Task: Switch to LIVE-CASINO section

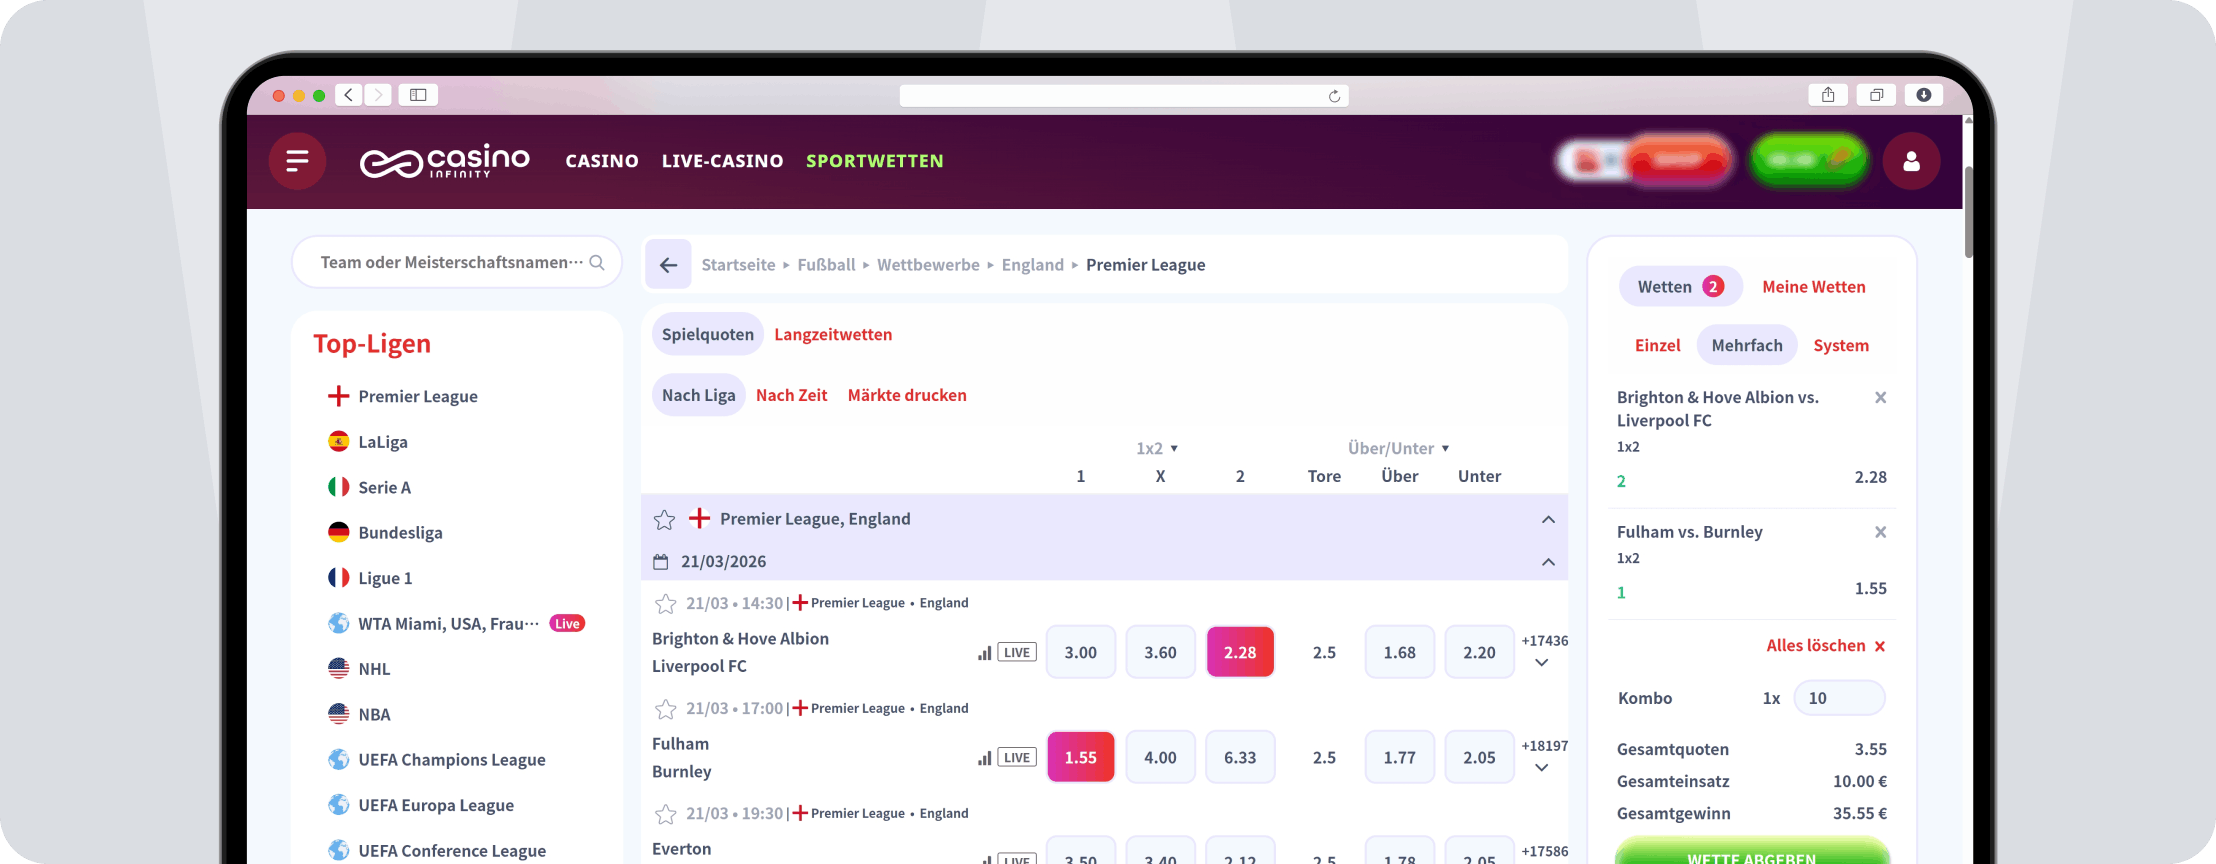Action: 722,161
